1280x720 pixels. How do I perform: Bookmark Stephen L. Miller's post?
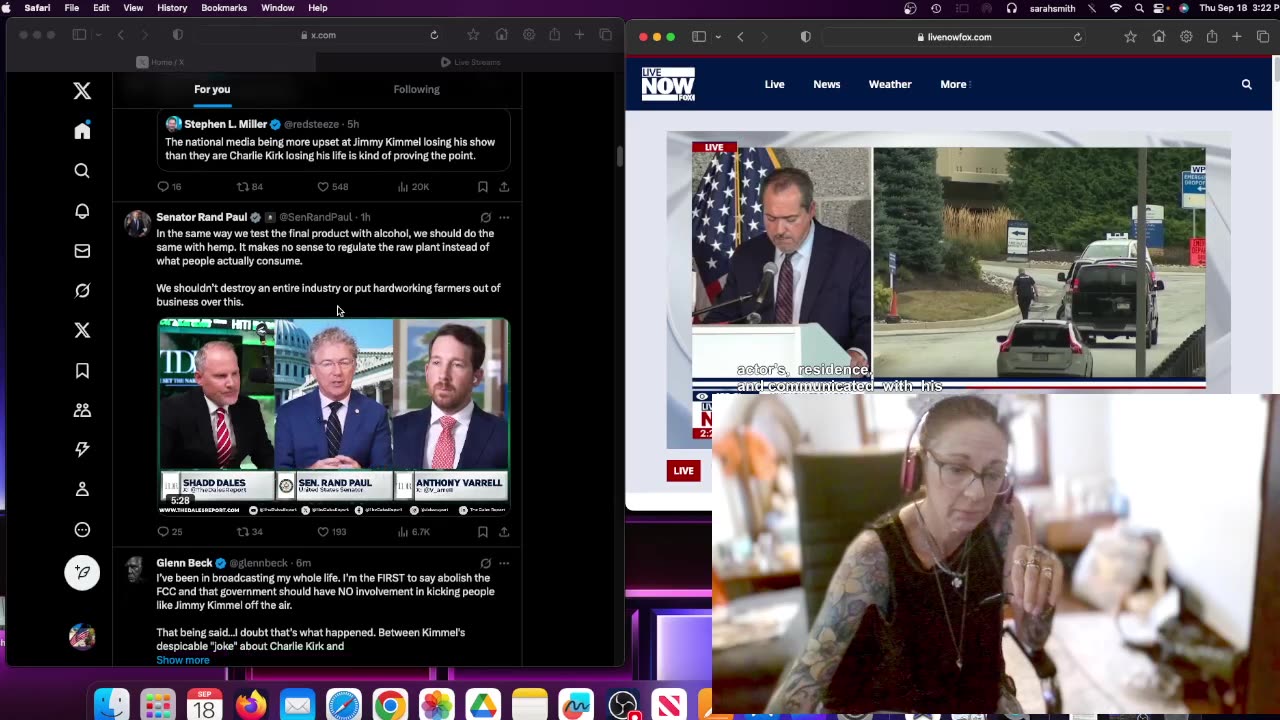tap(482, 187)
